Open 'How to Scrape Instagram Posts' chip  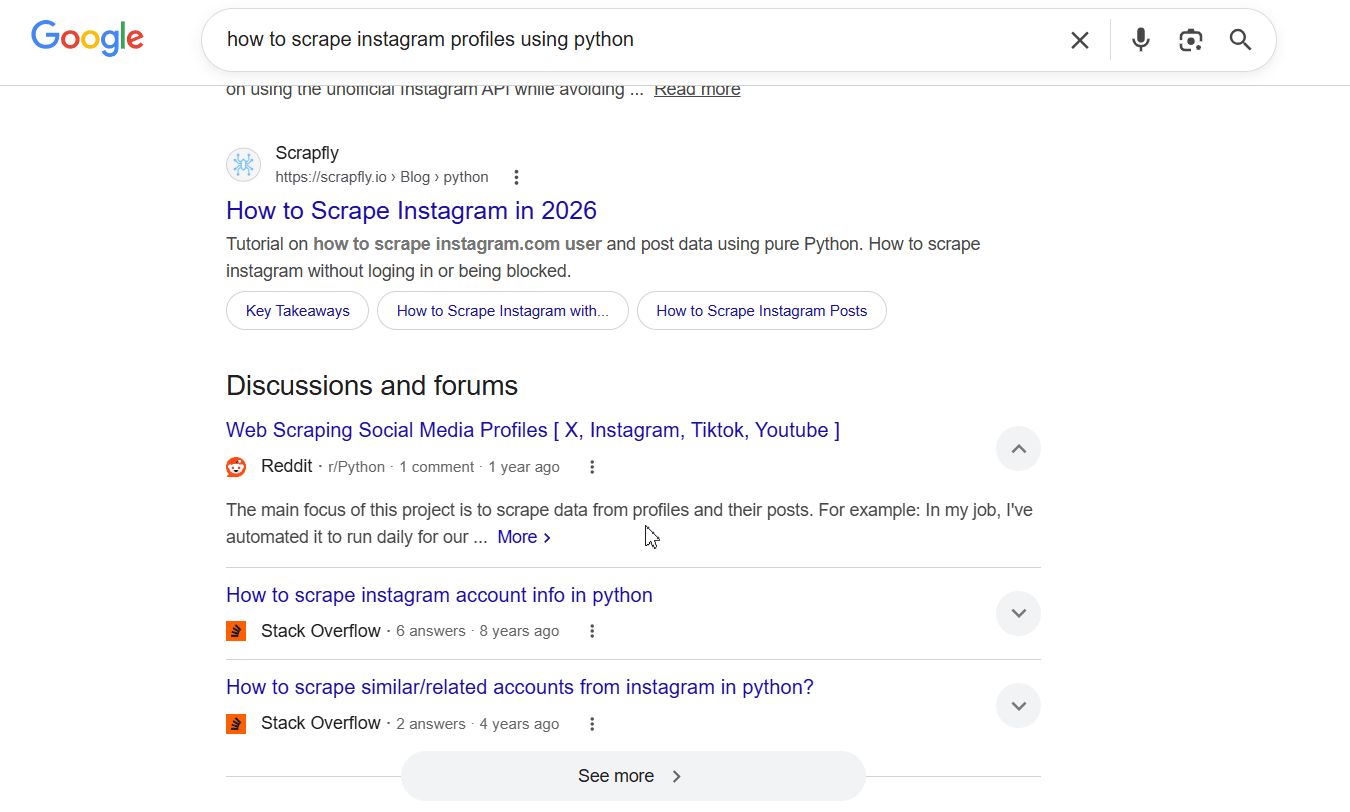pyautogui.click(x=762, y=311)
